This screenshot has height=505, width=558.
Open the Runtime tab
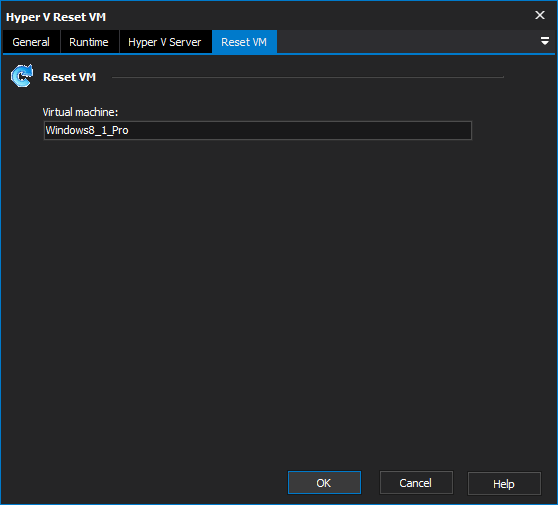pyautogui.click(x=89, y=42)
